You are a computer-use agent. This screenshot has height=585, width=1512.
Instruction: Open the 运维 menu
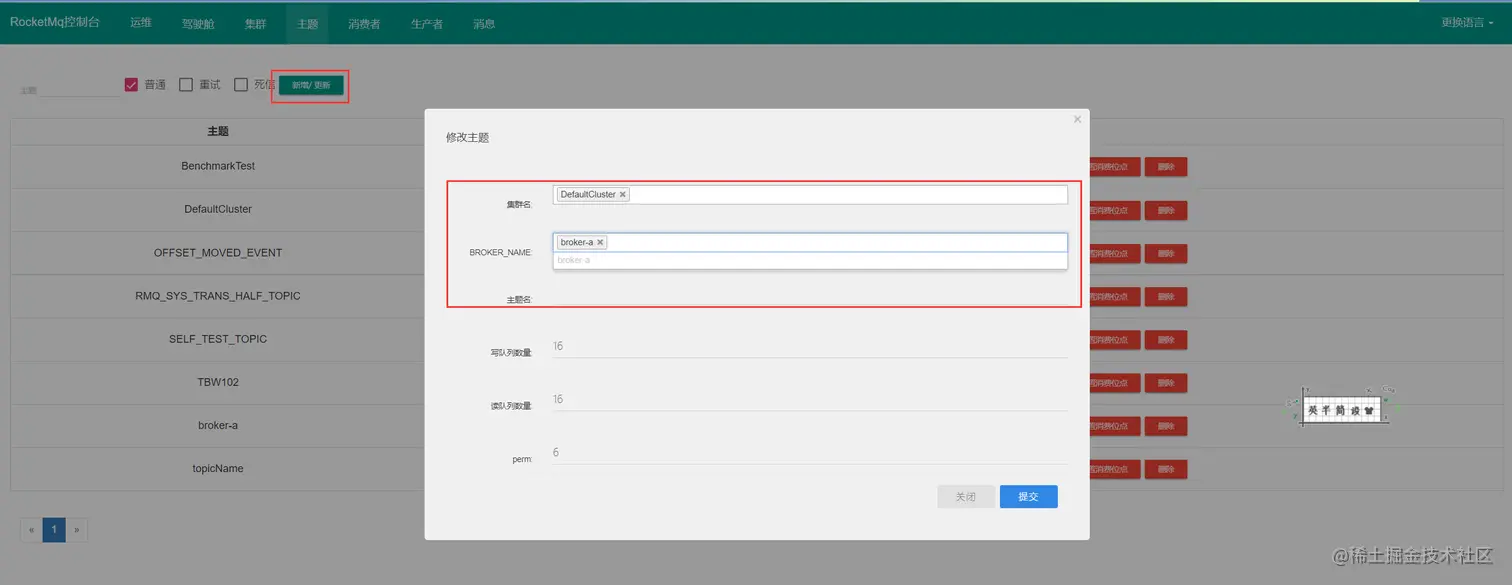coord(141,23)
